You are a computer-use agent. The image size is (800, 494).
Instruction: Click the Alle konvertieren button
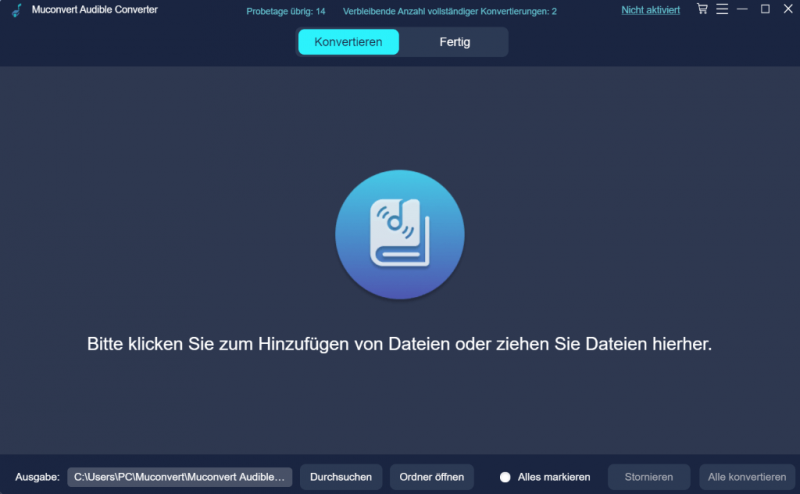click(747, 477)
